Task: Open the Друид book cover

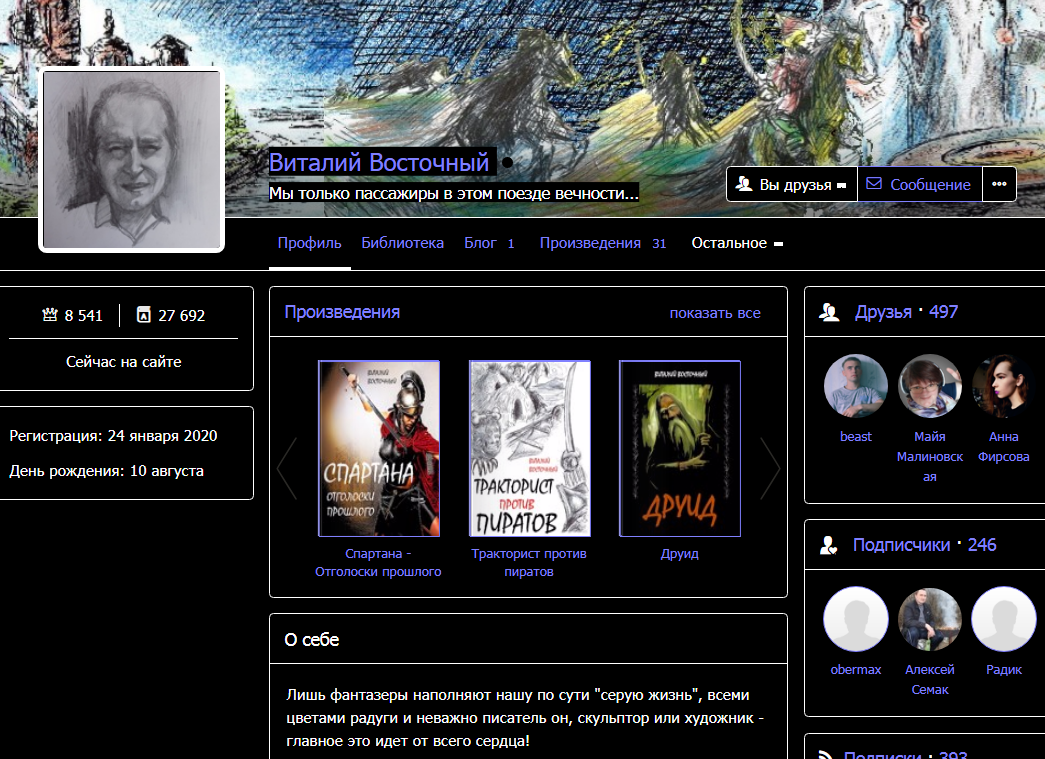Action: click(680, 448)
